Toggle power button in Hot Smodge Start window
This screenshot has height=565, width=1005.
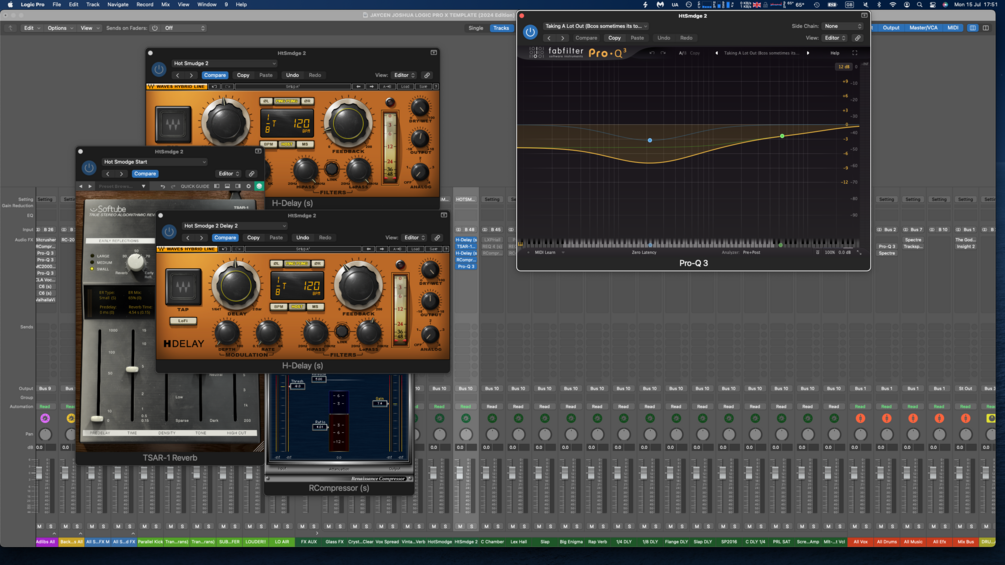pyautogui.click(x=88, y=168)
